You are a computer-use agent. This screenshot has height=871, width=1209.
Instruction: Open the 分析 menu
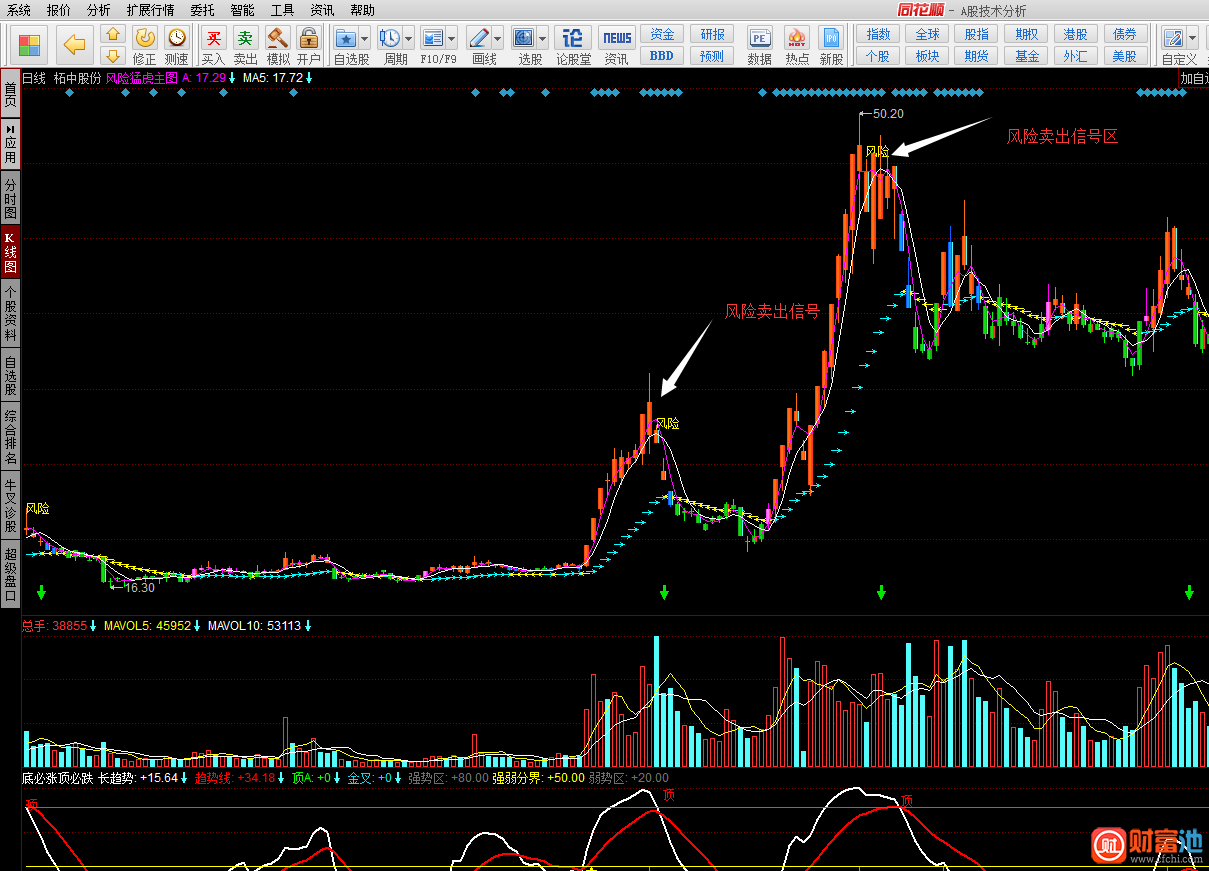coord(99,10)
